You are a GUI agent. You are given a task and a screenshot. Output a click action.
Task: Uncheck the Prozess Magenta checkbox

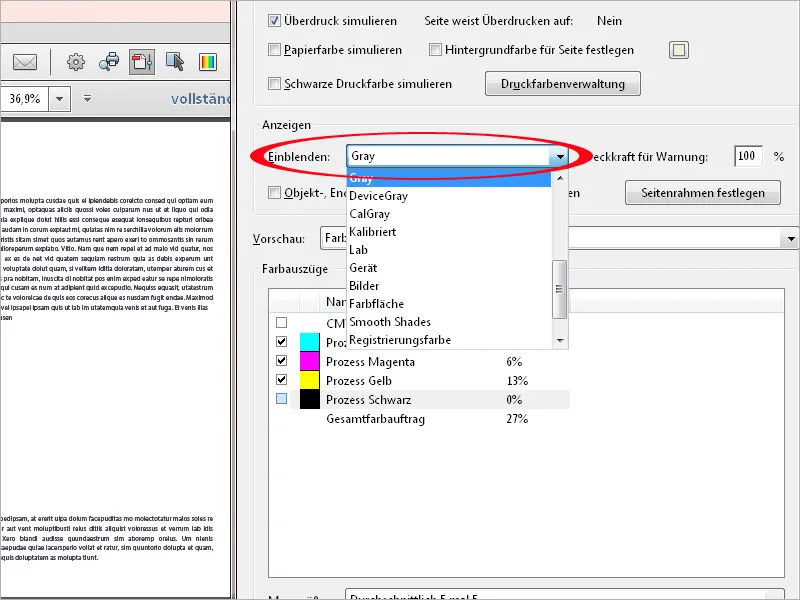(x=281, y=361)
